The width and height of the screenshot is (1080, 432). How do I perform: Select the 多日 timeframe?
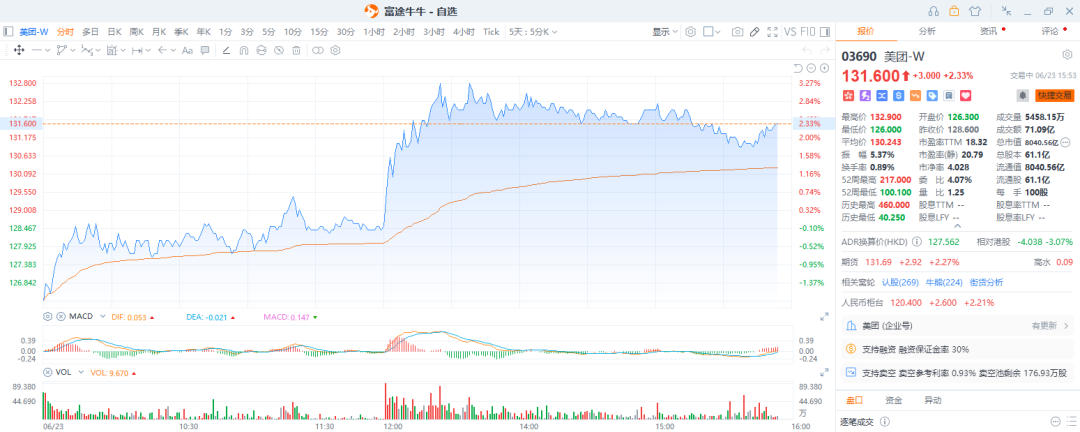click(90, 32)
